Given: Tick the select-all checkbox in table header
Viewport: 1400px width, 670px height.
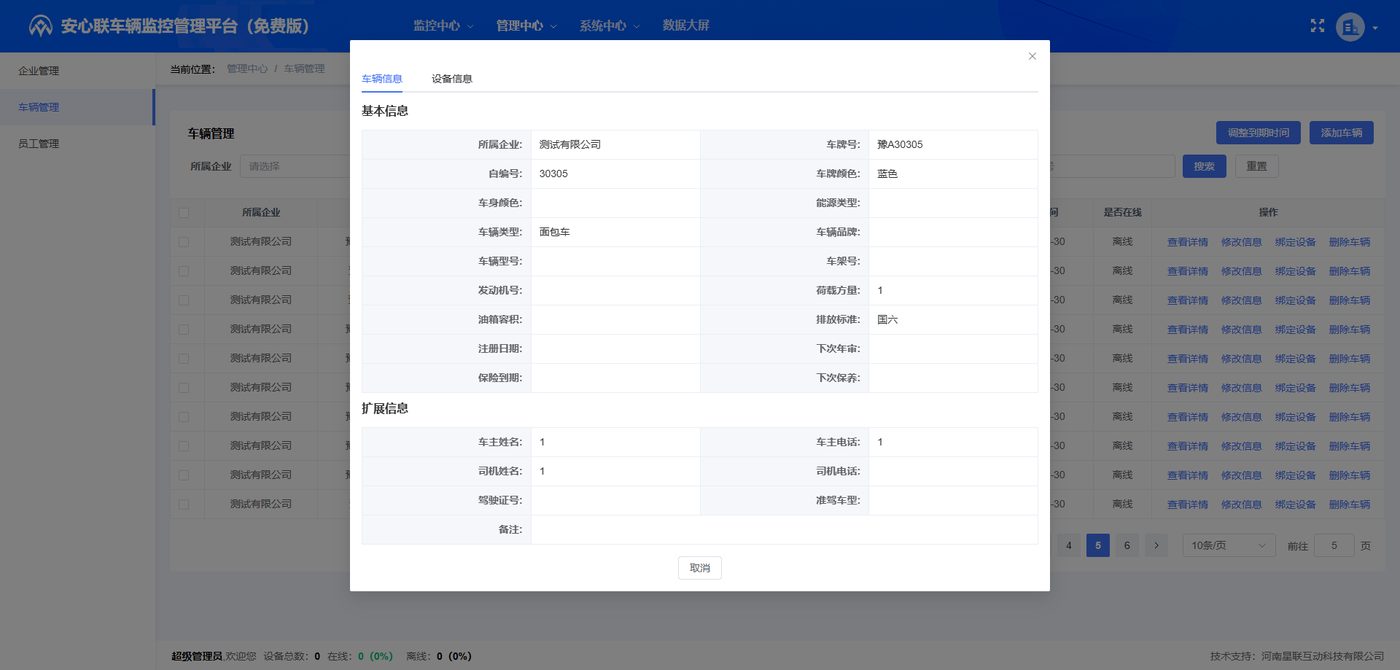Looking at the screenshot, I should pos(183,212).
